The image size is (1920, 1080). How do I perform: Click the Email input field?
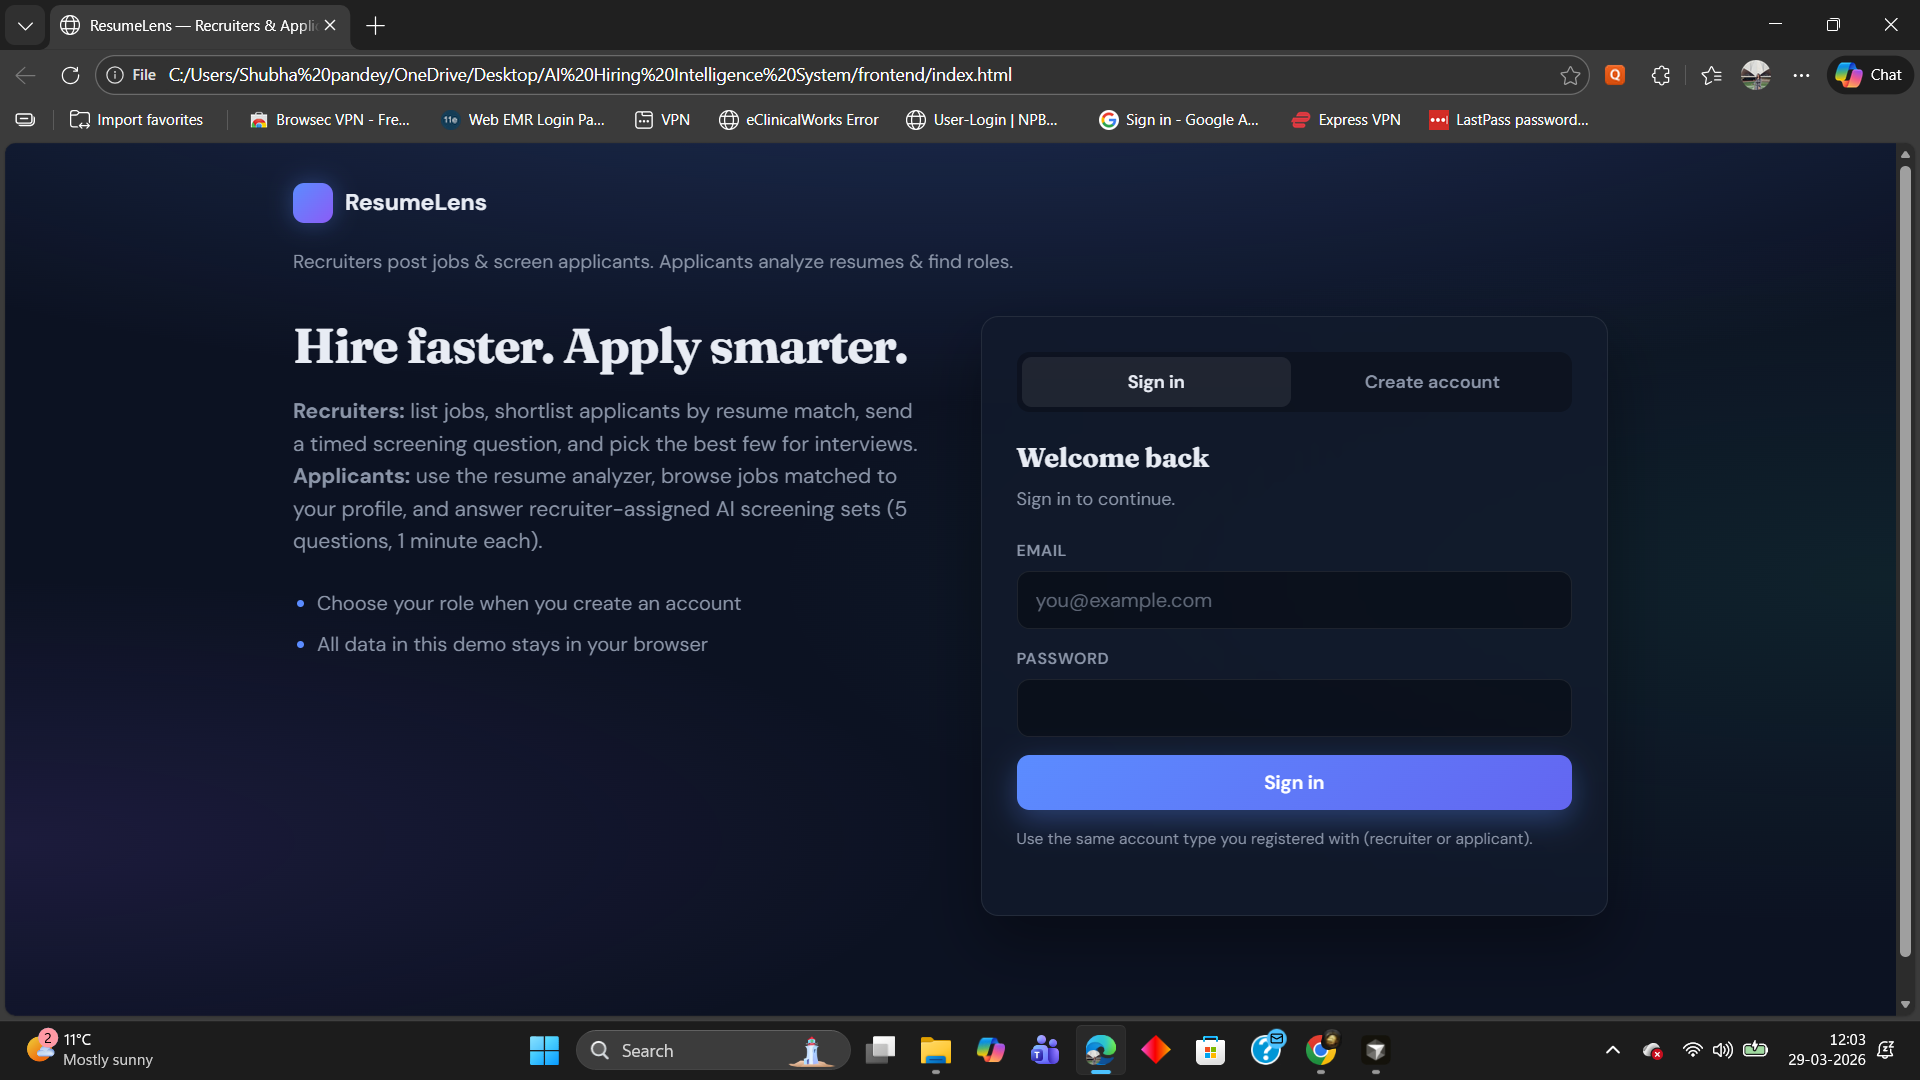pyautogui.click(x=1293, y=601)
